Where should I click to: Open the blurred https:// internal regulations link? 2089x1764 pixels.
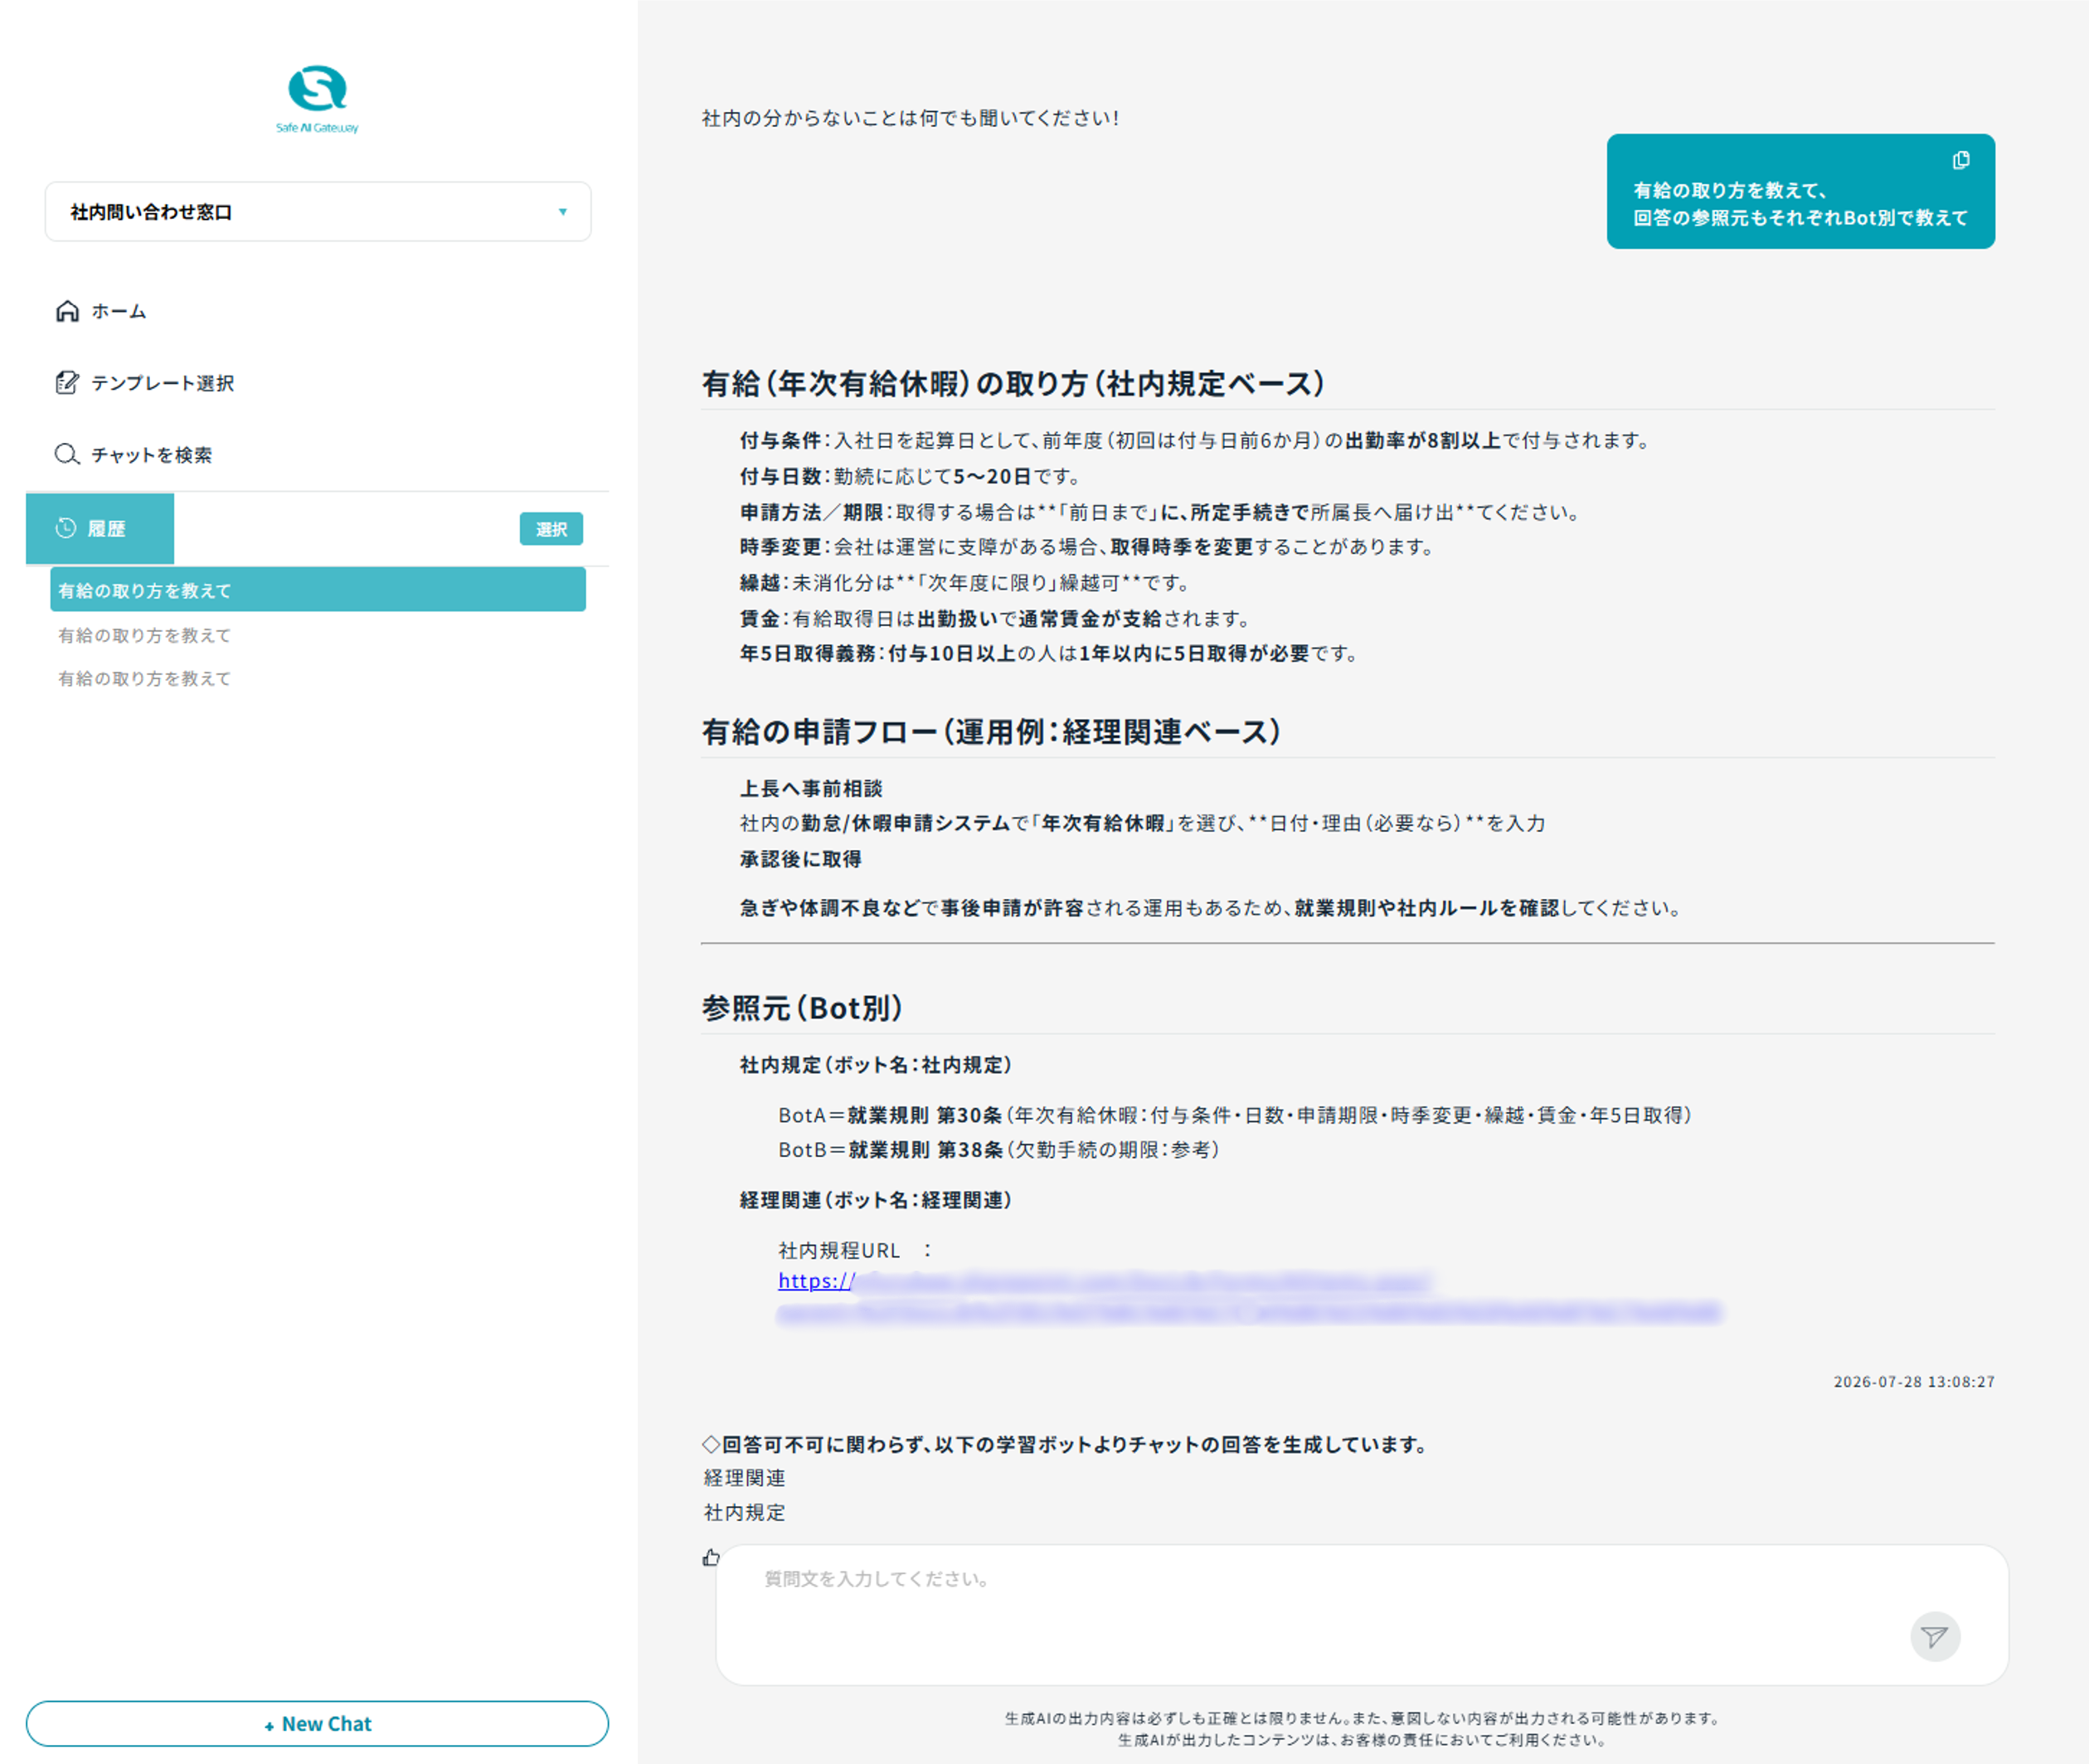[x=1248, y=1296]
